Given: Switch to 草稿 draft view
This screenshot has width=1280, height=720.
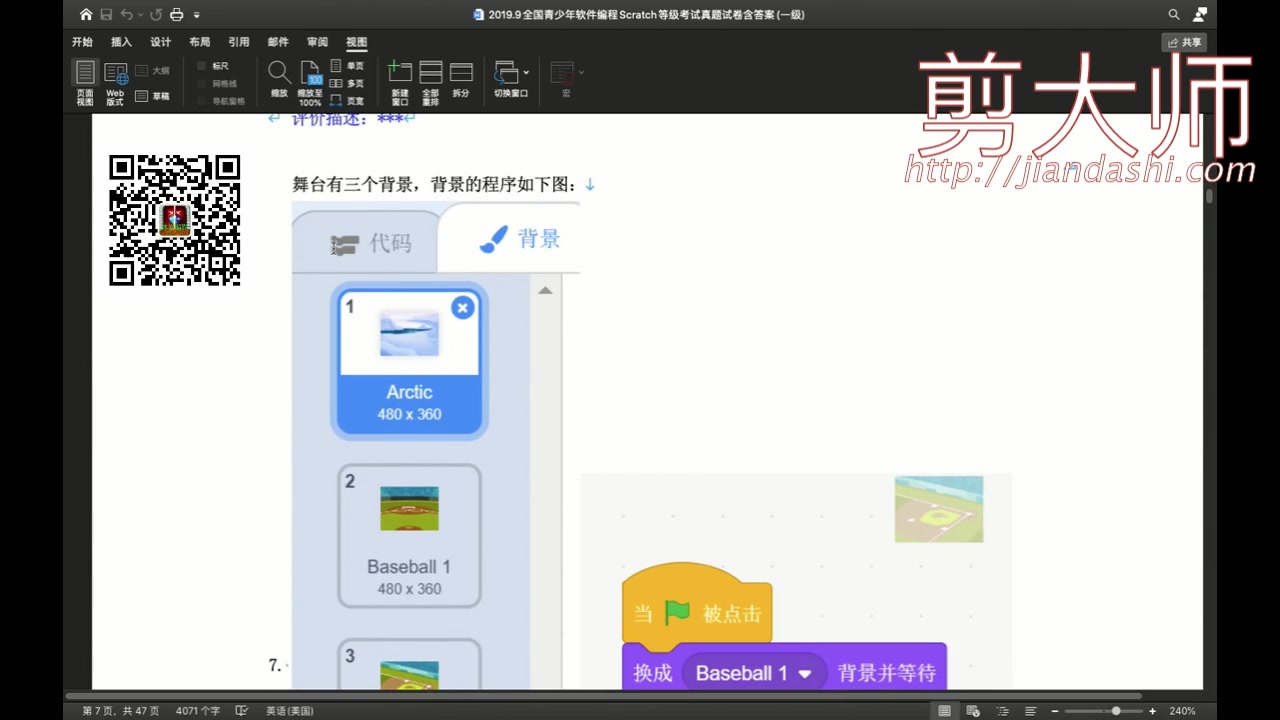Looking at the screenshot, I should [x=152, y=96].
